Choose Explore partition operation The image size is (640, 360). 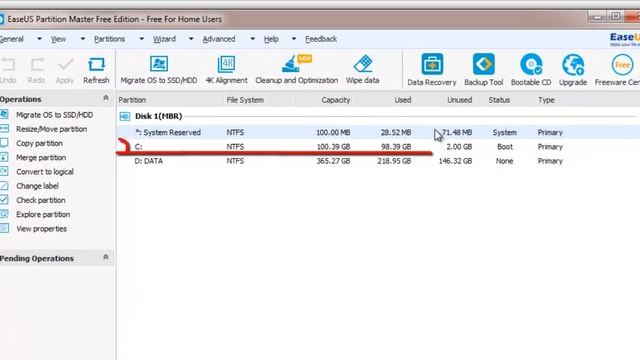pyautogui.click(x=43, y=215)
